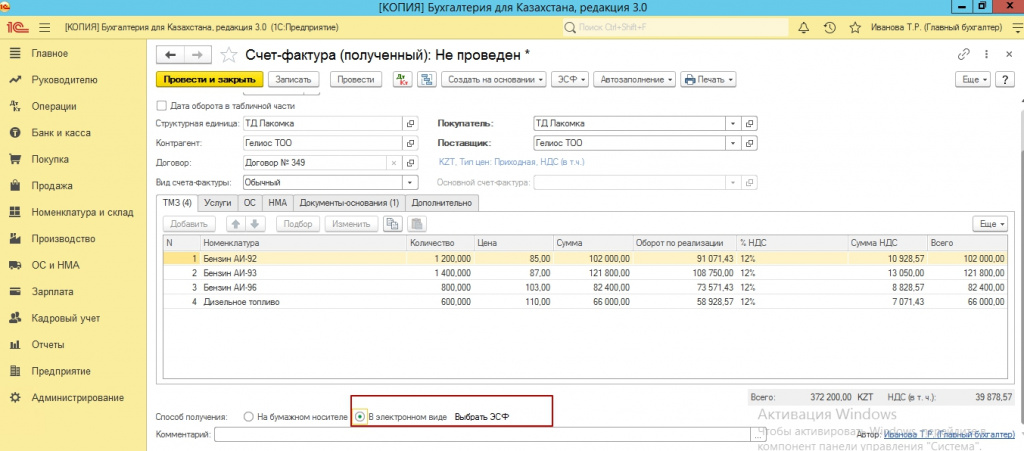The height and width of the screenshot is (451, 1024).
Task: Select the ТМЗ (4) tab
Action: [177, 203]
